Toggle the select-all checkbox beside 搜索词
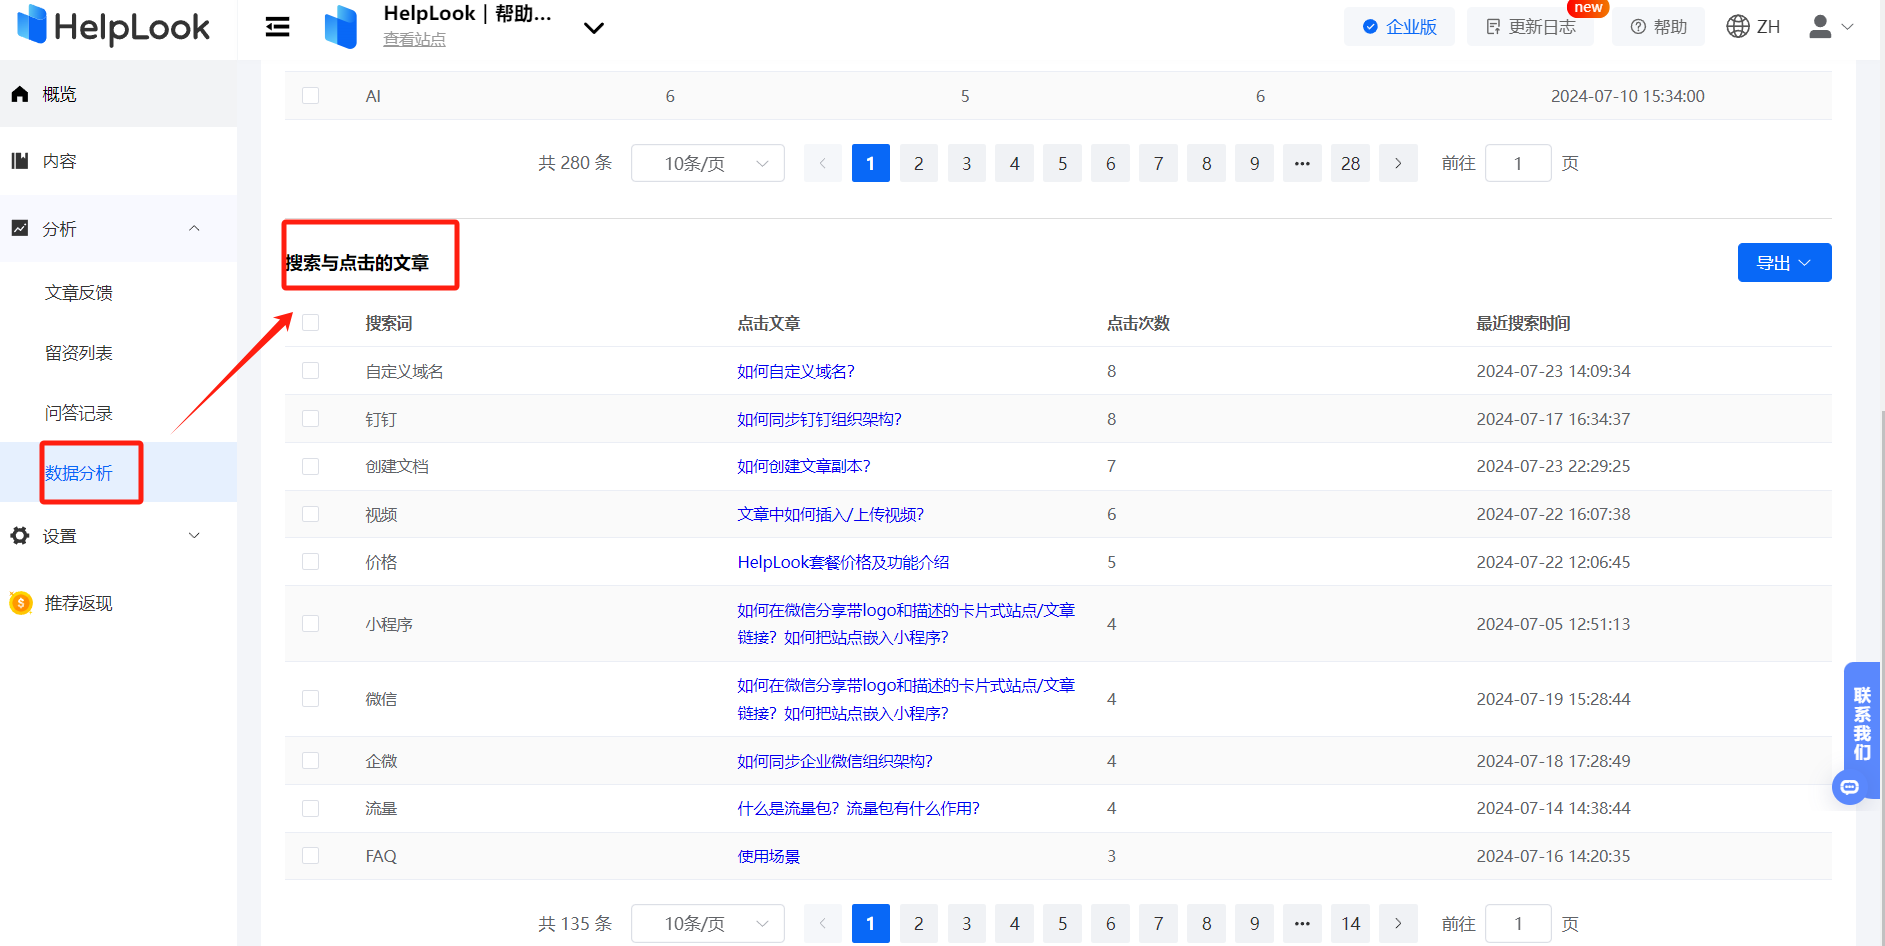The height and width of the screenshot is (946, 1885). (311, 323)
